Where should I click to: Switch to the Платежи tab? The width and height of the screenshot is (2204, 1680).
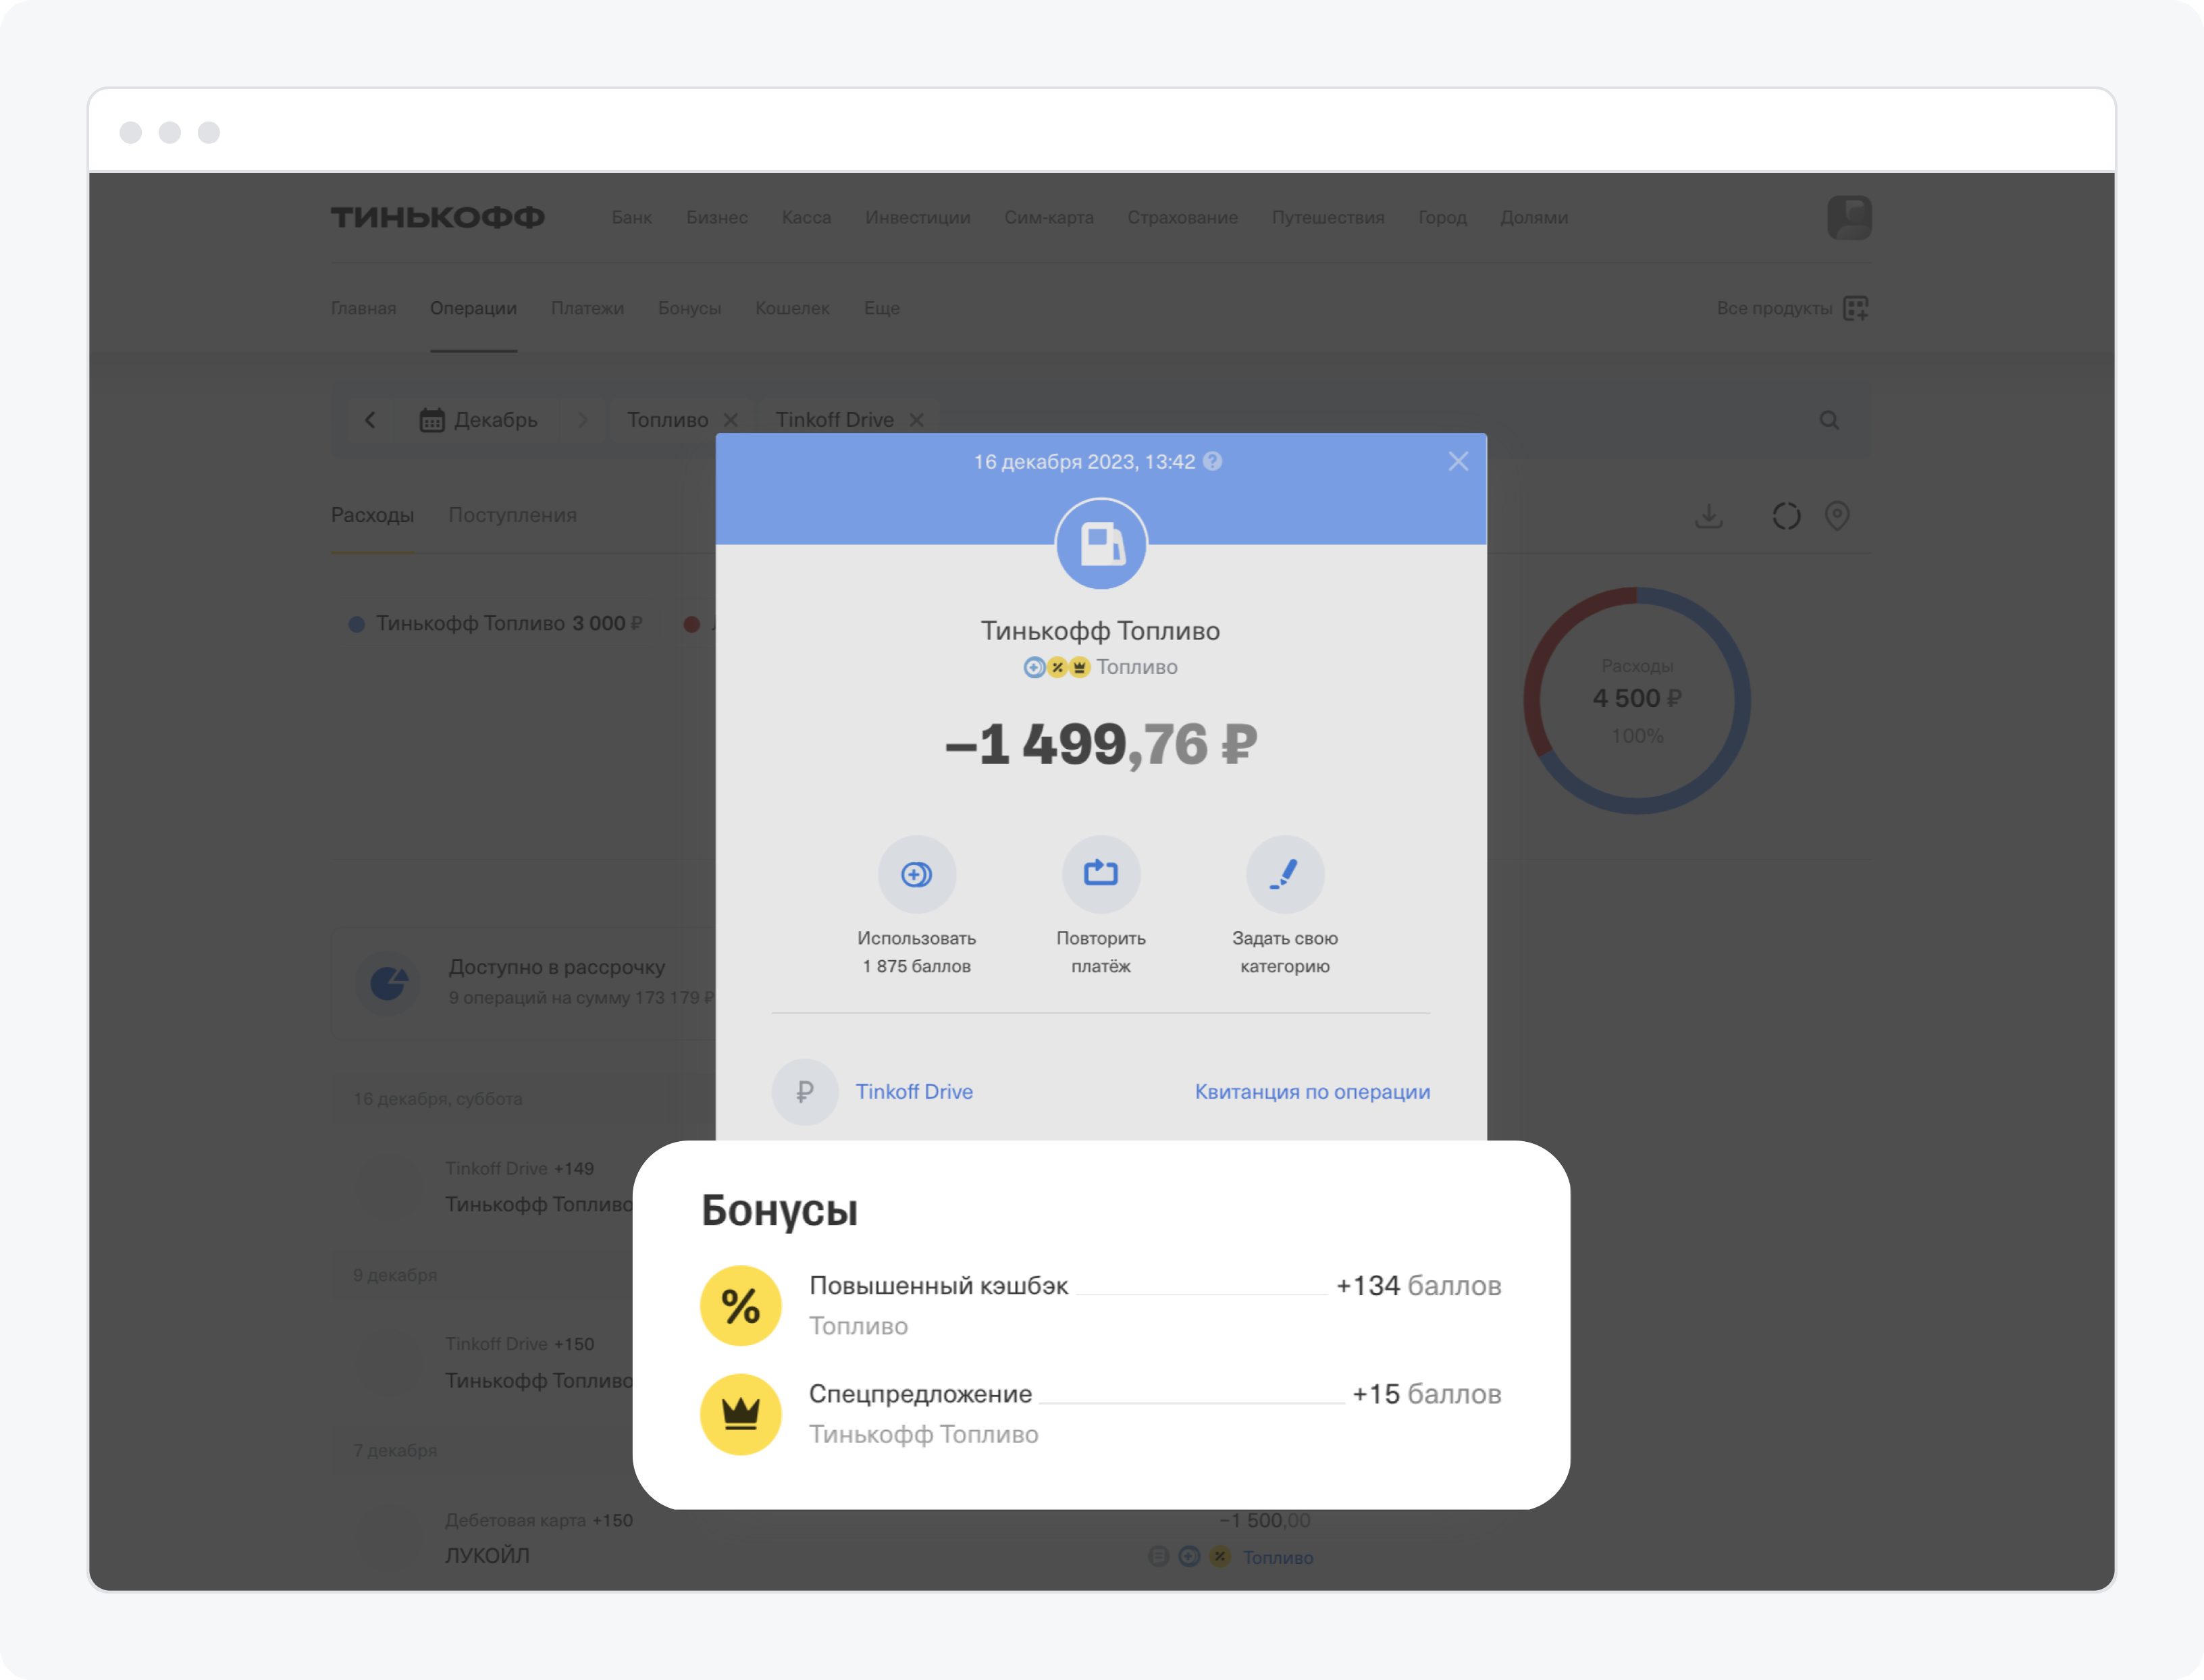coord(587,308)
